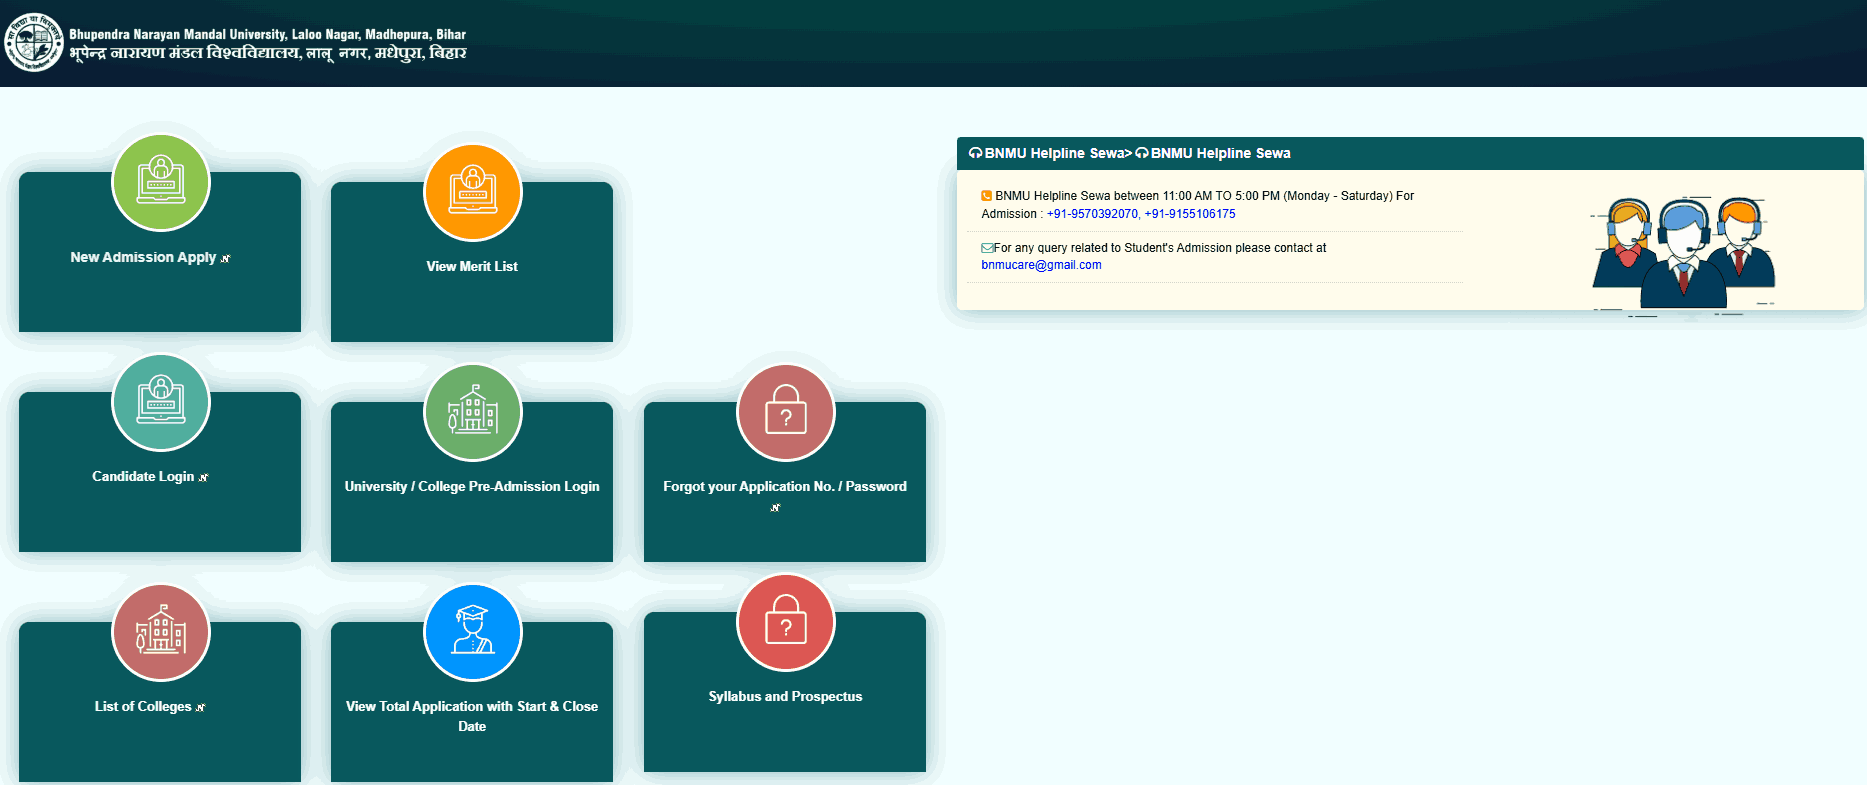
Task: Click the teal Candidate Login icon
Action: [161, 403]
